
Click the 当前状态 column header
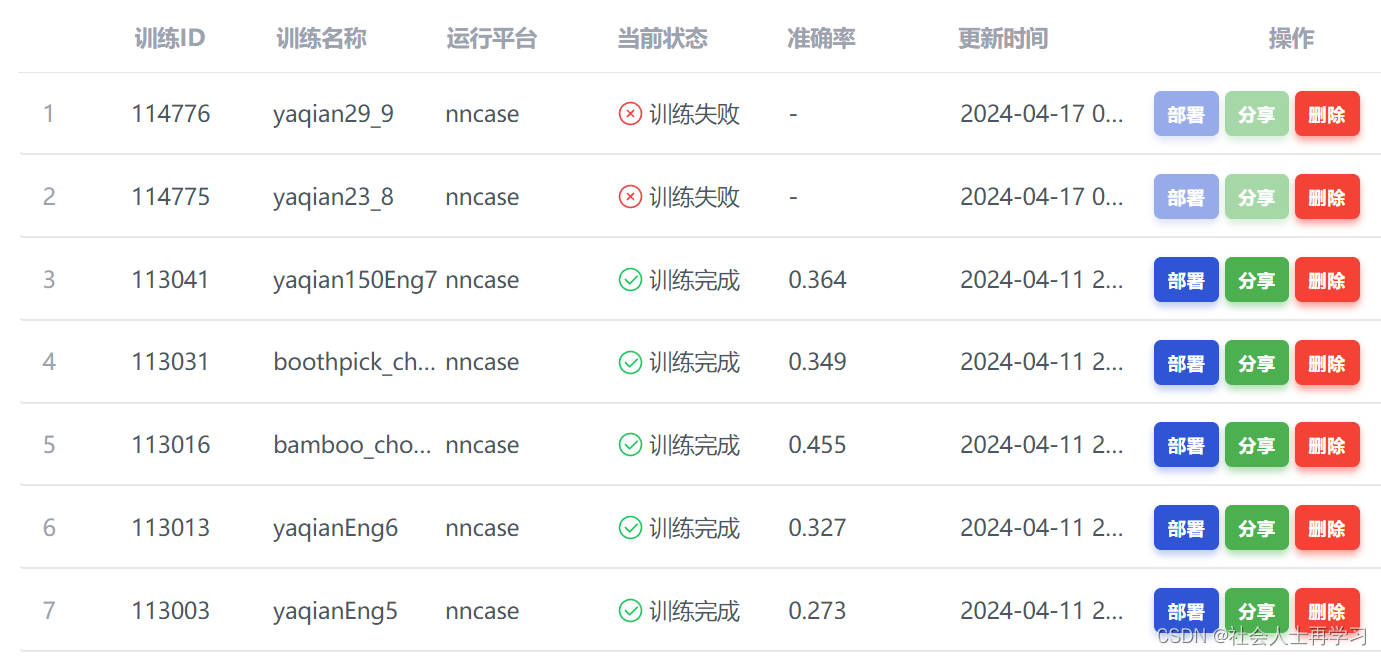click(662, 38)
